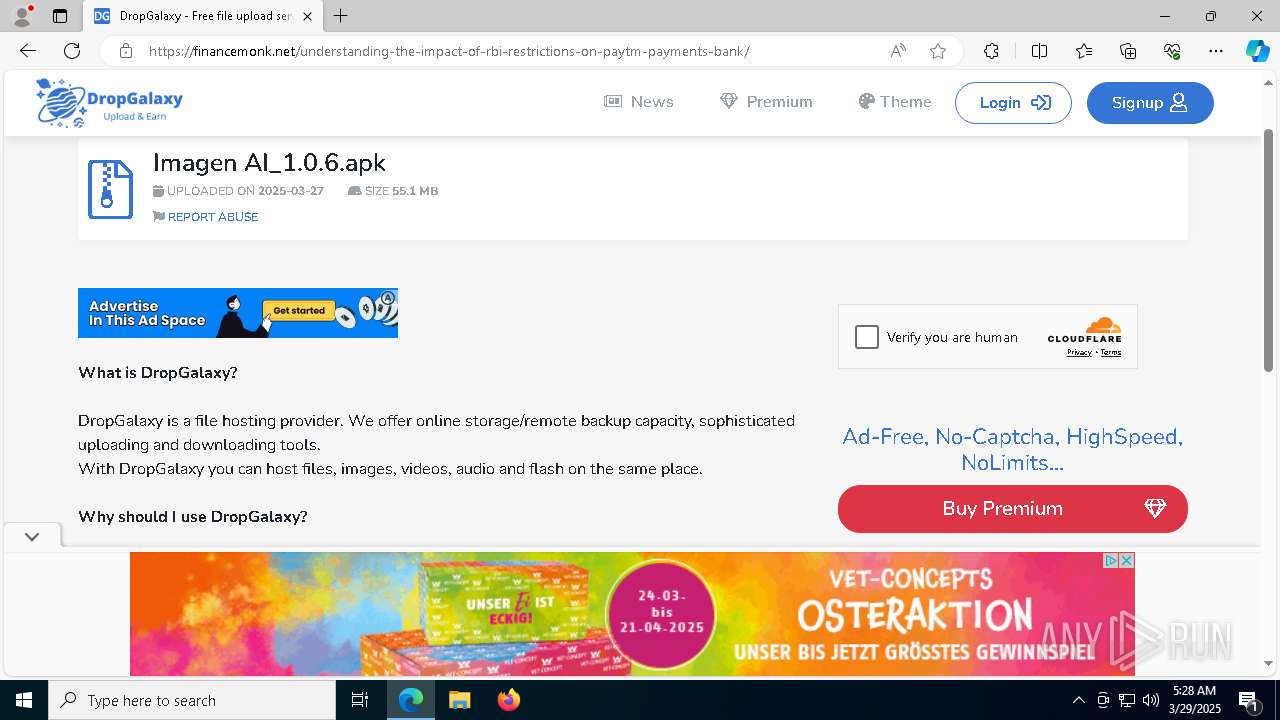Click the 'Imagen AI_1.0.6.apk' file title
Viewport: 1280px width, 720px height.
click(269, 163)
